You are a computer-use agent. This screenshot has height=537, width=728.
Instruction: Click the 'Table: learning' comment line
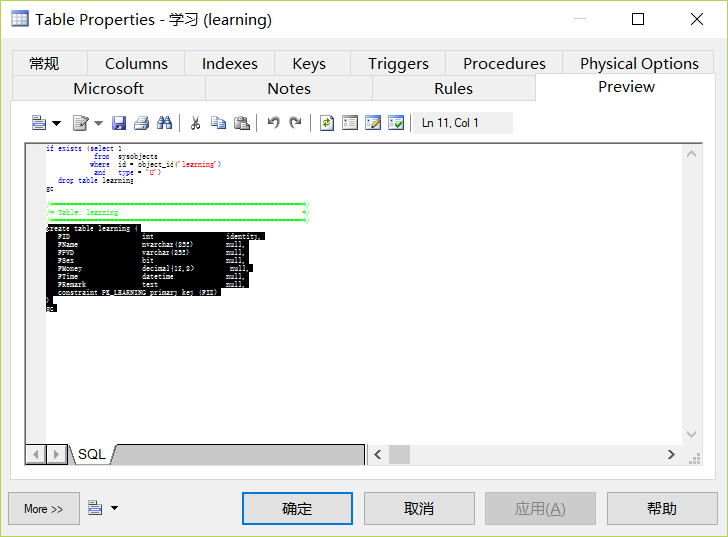(88, 212)
